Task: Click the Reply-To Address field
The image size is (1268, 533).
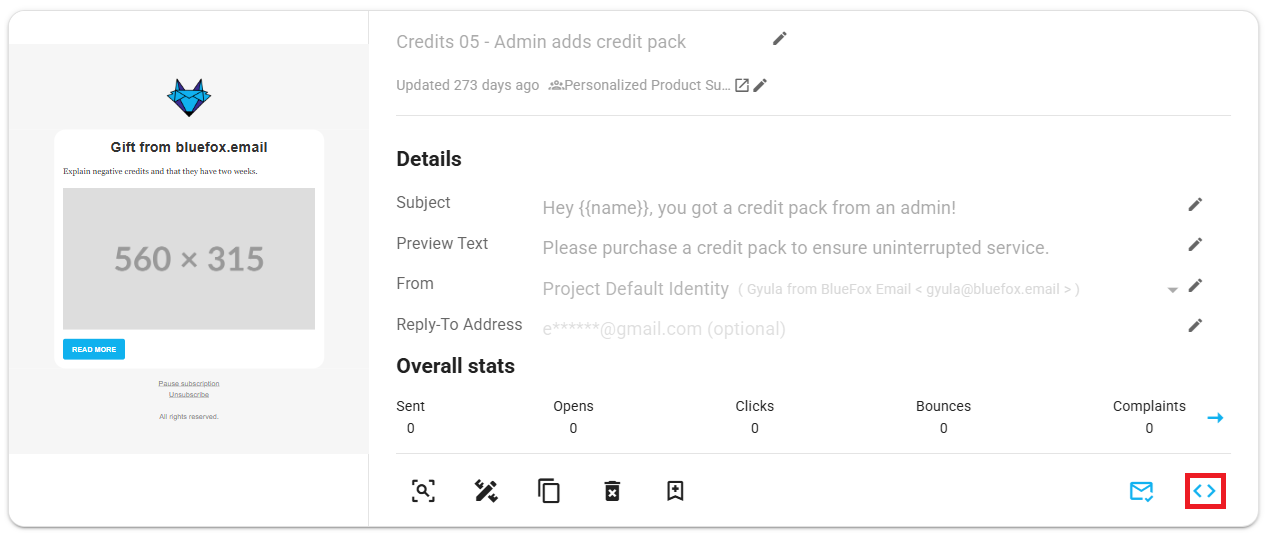Action: [664, 329]
